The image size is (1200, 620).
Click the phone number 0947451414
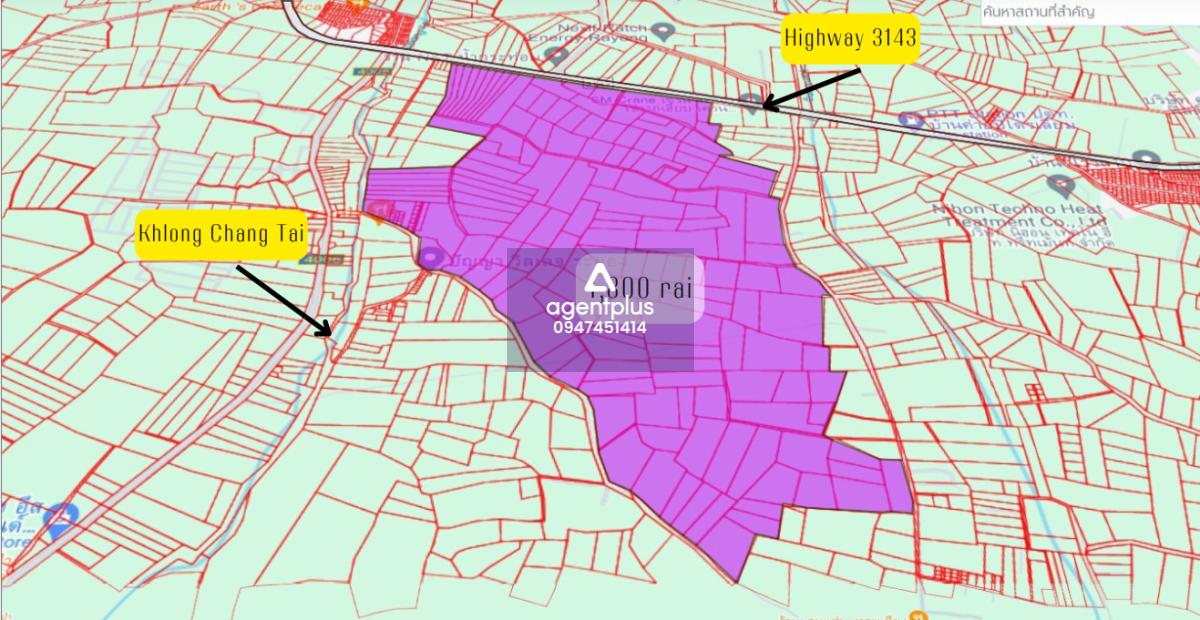pyautogui.click(x=599, y=327)
